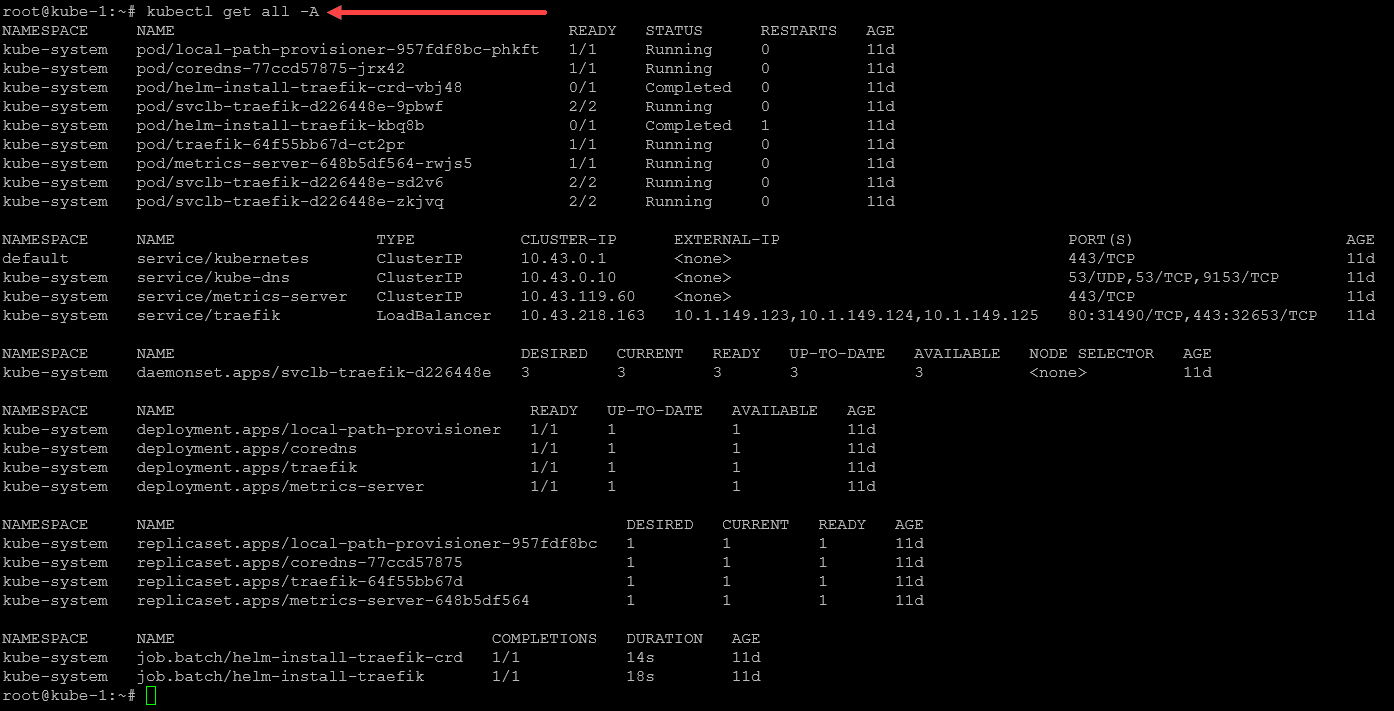Click job.batch/helm-install-traefik-crd row
This screenshot has width=1394, height=711.
[x=382, y=658]
